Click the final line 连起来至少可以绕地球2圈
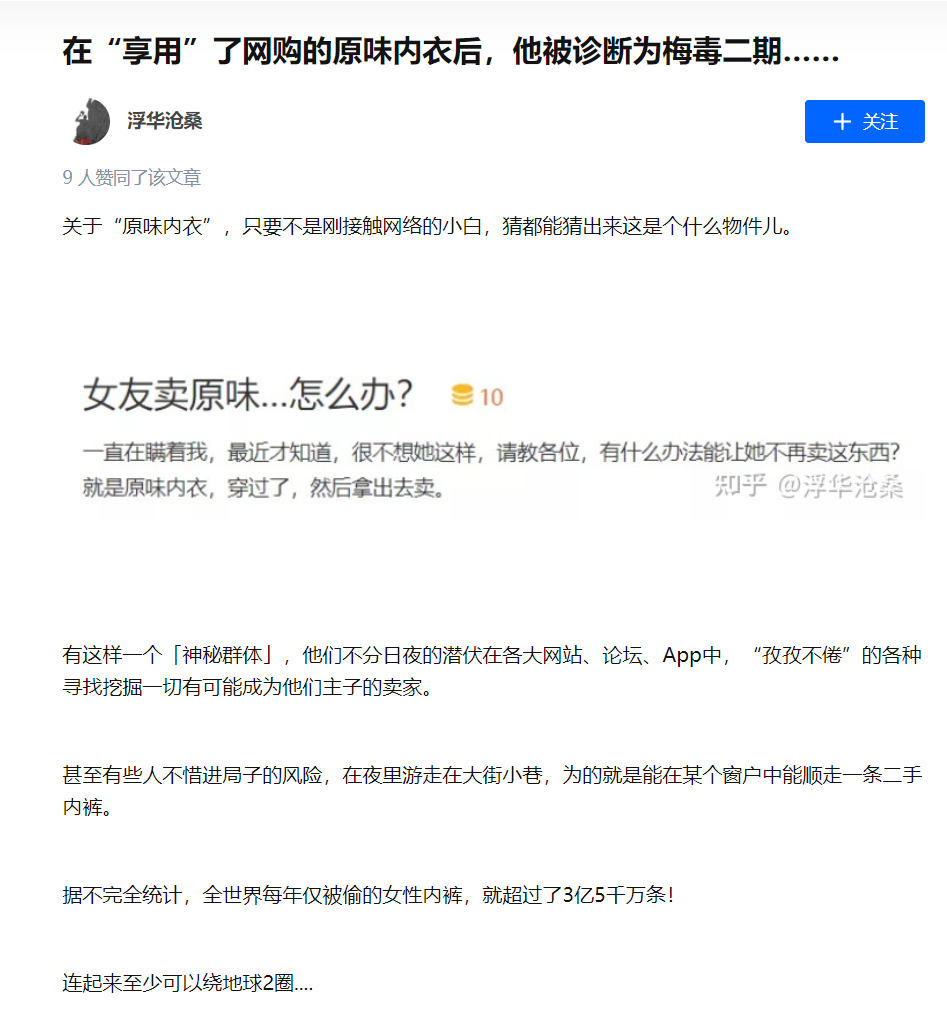Image resolution: width=947 pixels, height=1020 pixels. point(187,982)
